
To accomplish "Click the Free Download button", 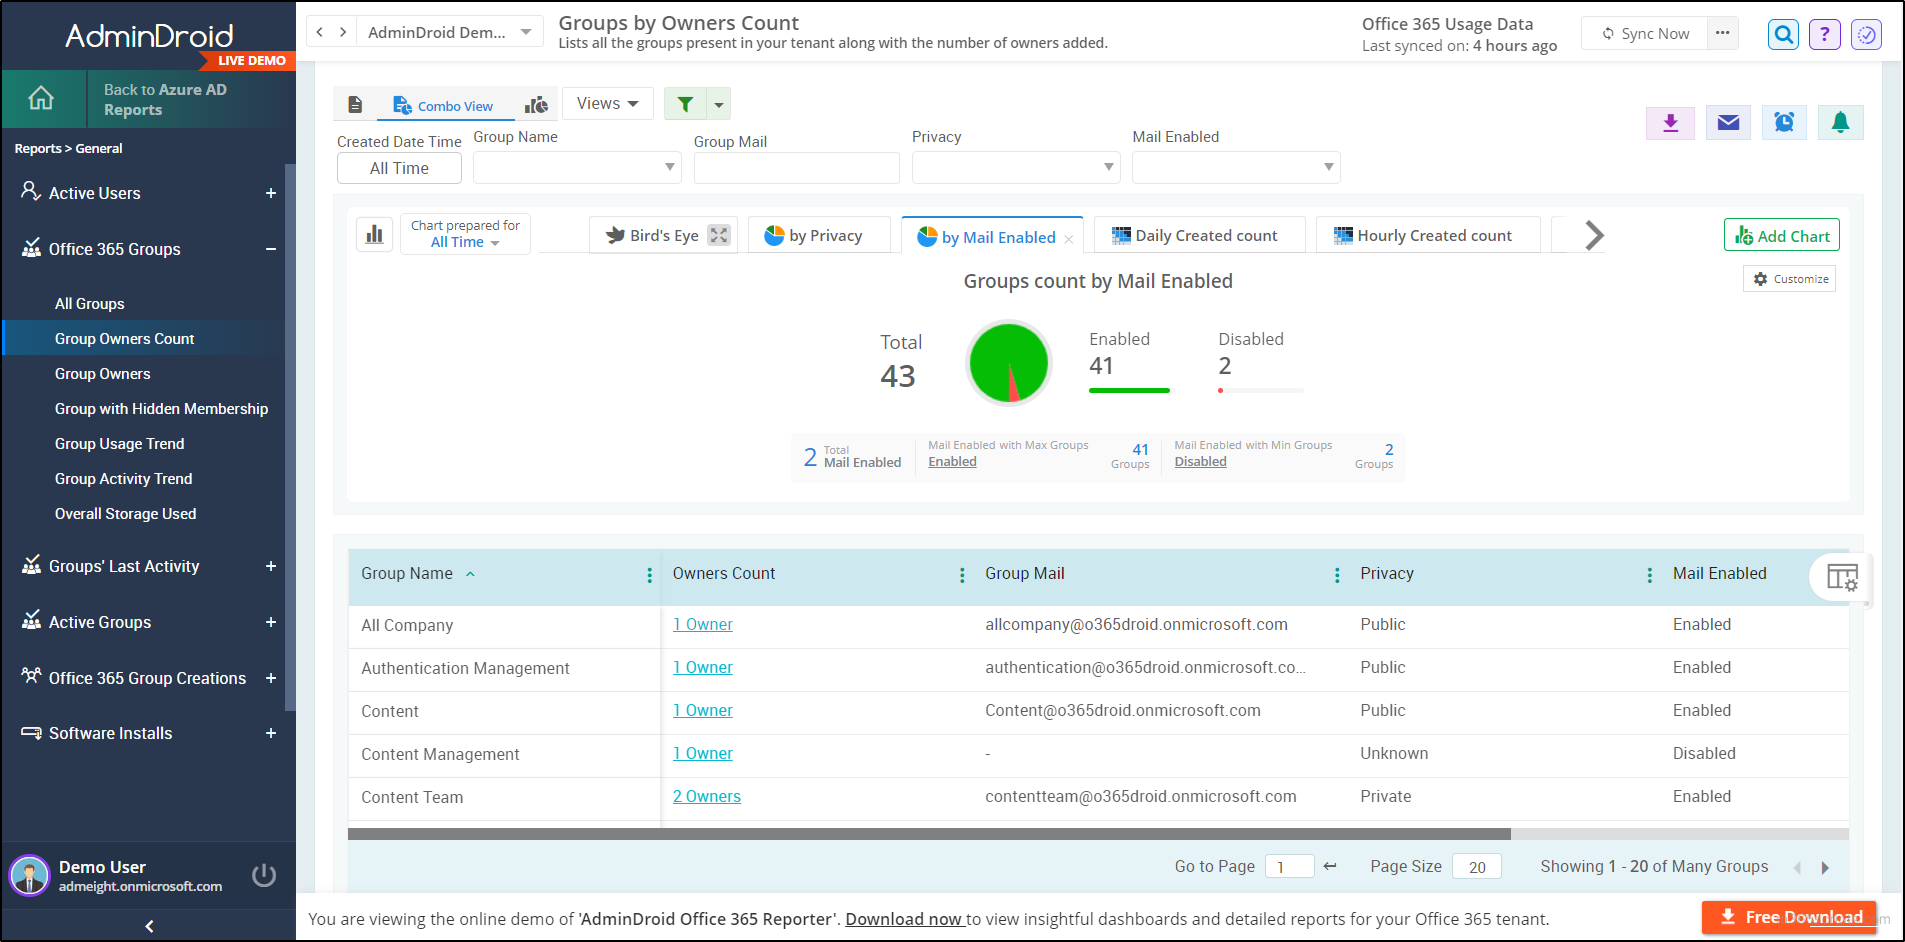I will 1789,917.
